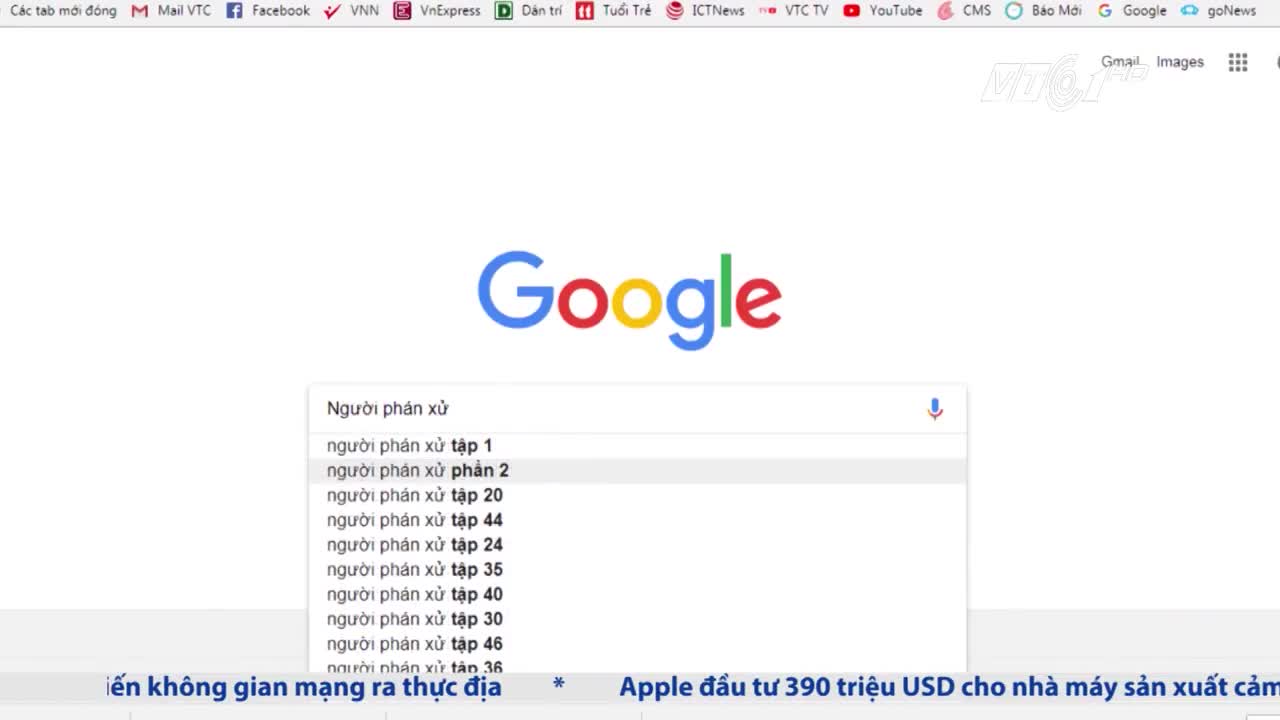Open the Mail VTC bookmark
Viewport: 1280px width, 720px height.
click(x=172, y=11)
